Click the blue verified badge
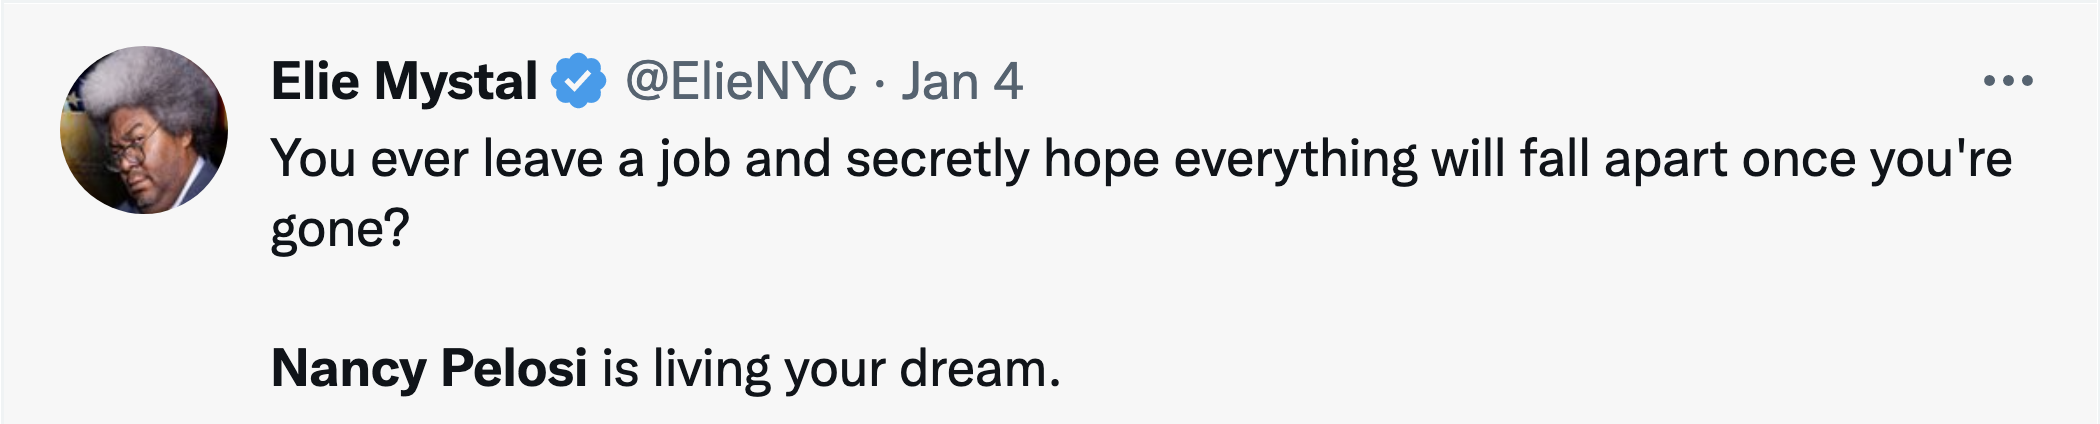 click(579, 81)
